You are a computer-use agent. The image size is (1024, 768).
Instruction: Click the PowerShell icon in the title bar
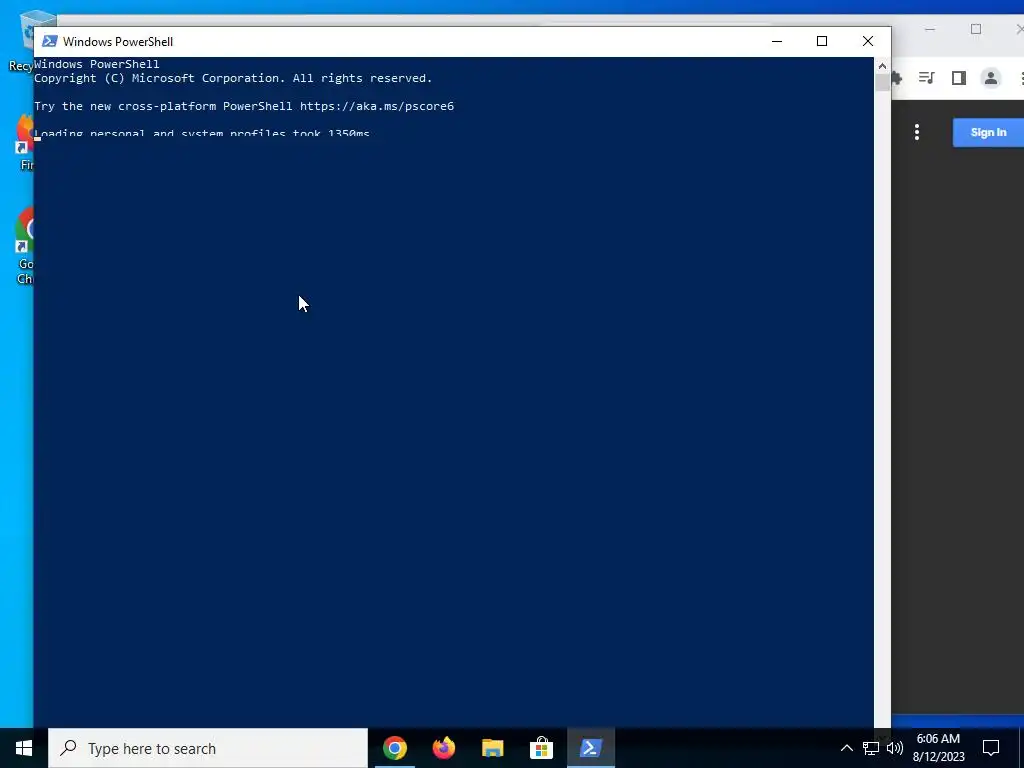tap(49, 41)
